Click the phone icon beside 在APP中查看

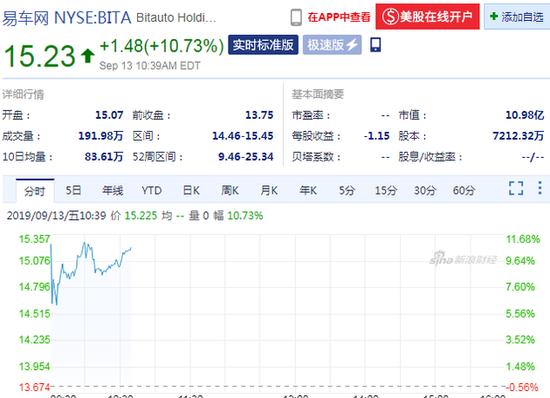tap(296, 17)
